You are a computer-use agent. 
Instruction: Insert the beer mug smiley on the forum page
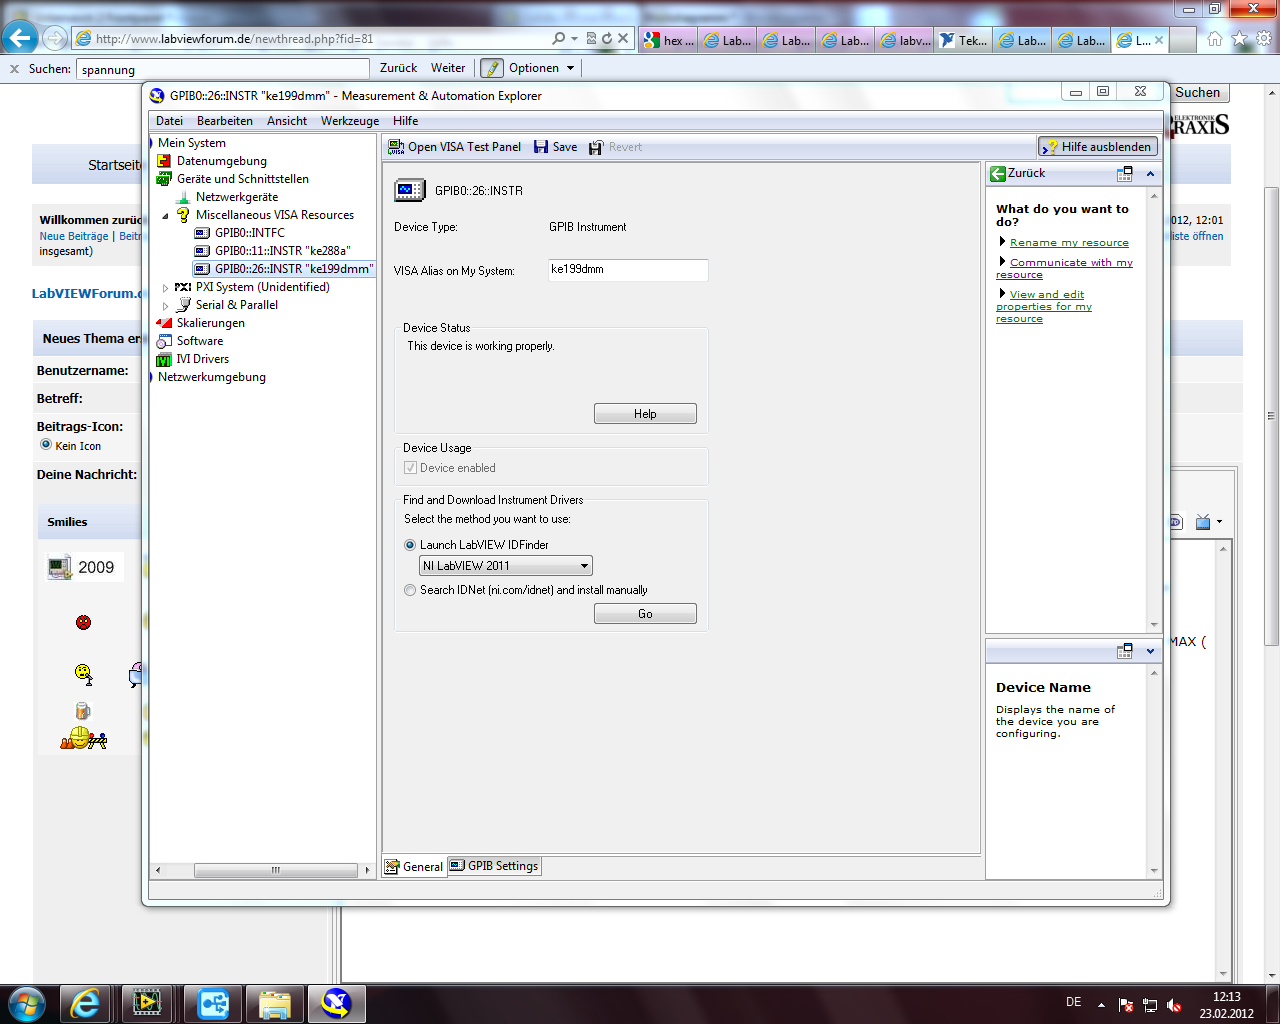click(83, 711)
